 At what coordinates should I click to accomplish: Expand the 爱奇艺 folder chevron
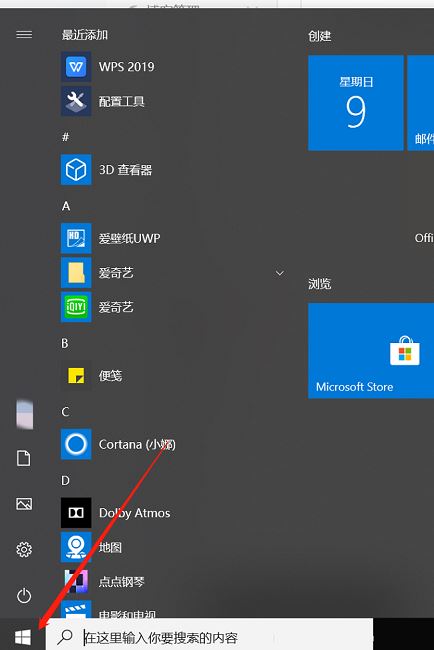click(280, 273)
